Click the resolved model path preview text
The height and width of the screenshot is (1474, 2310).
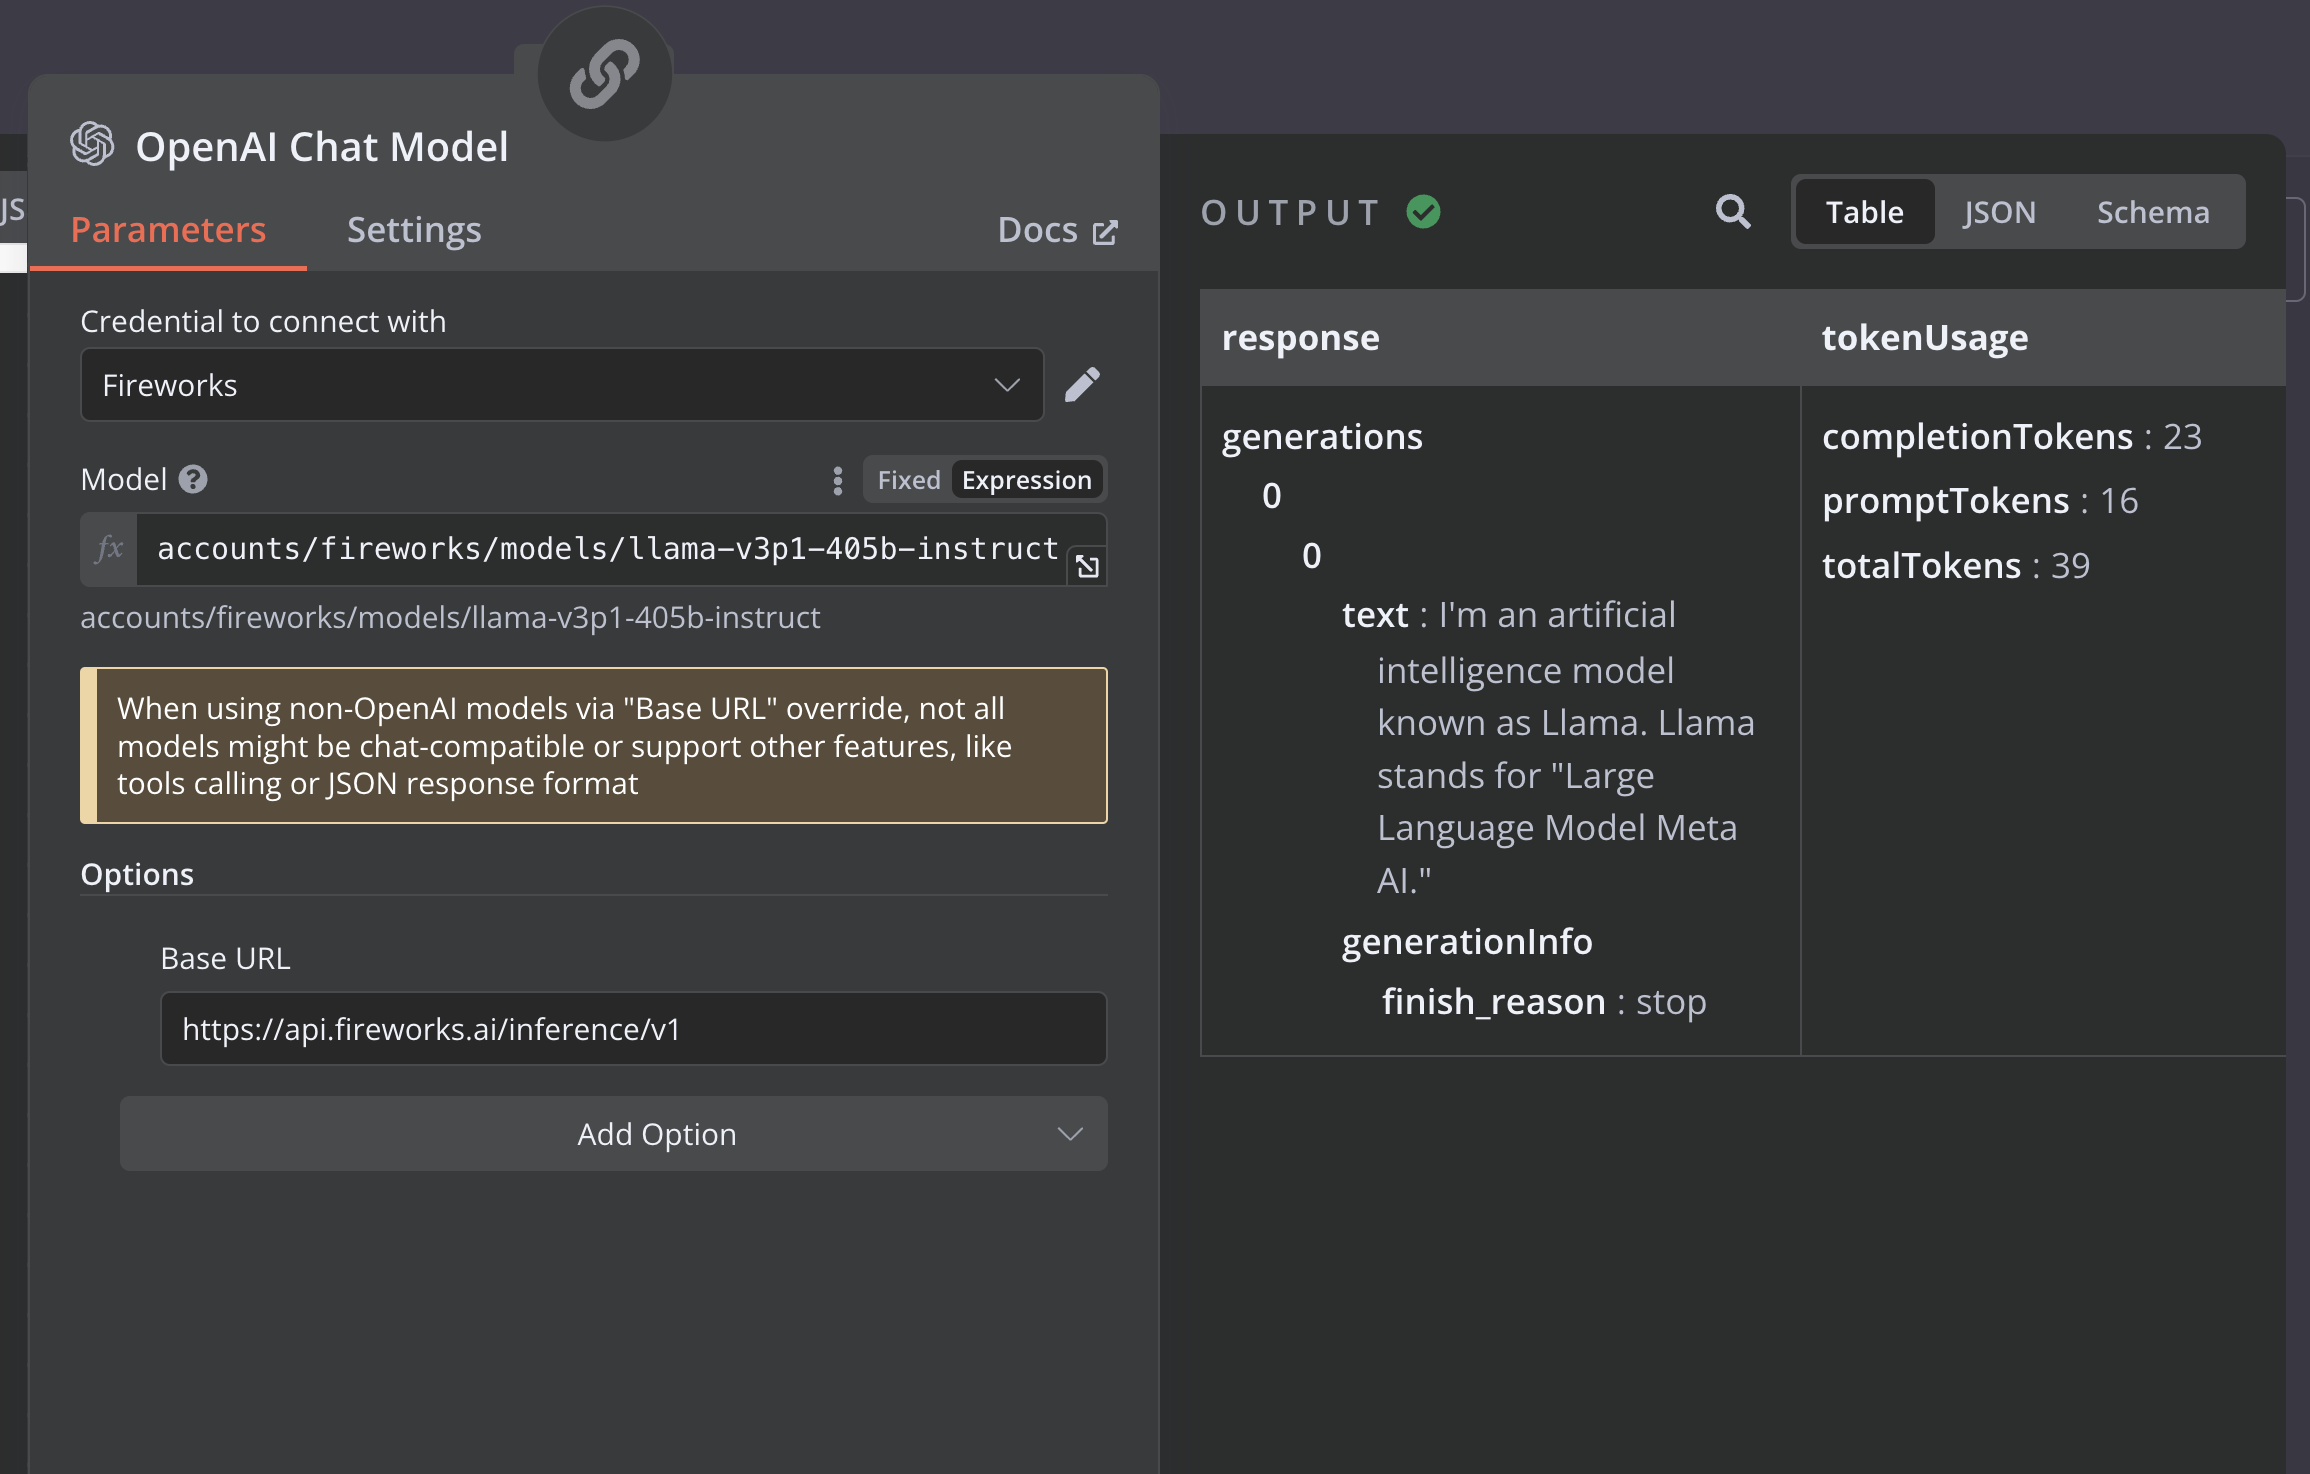click(450, 618)
